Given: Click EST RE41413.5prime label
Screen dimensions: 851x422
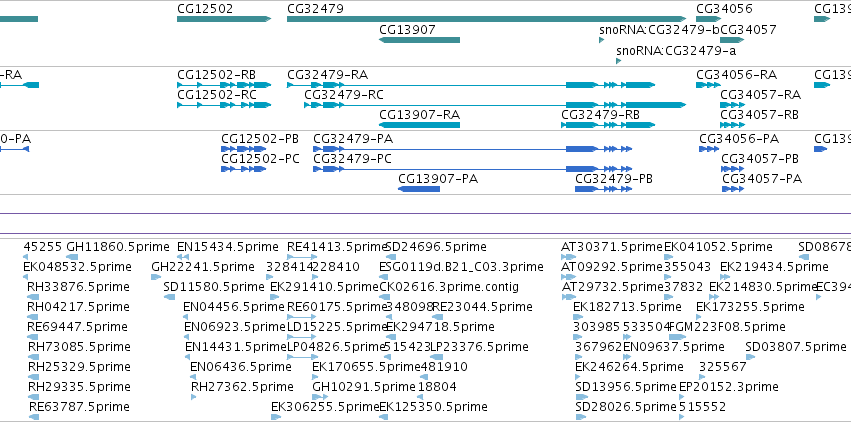Looking at the screenshot, I should click(x=336, y=247).
